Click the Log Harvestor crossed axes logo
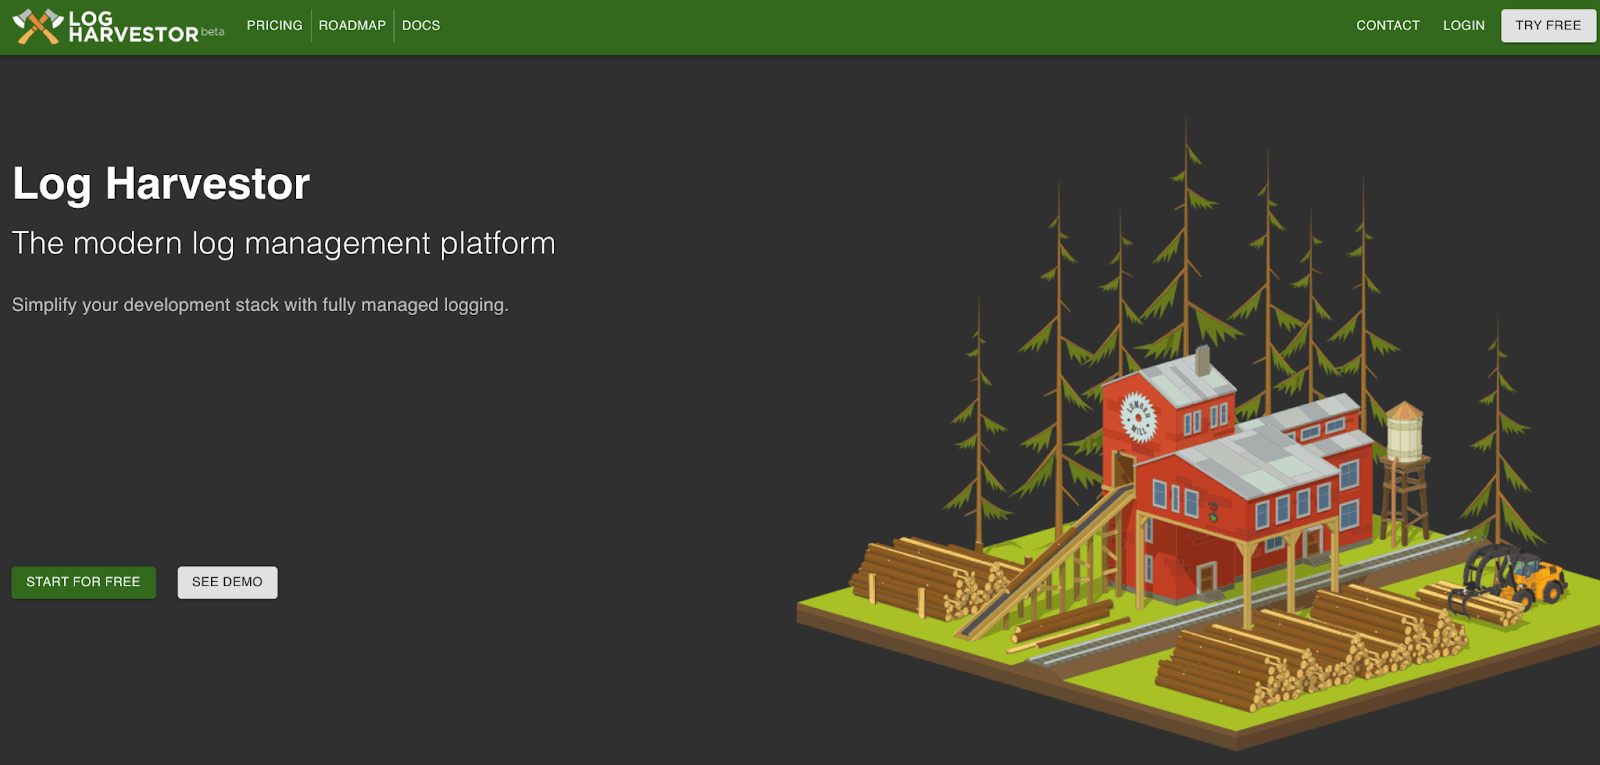This screenshot has height=765, width=1600. (38, 27)
